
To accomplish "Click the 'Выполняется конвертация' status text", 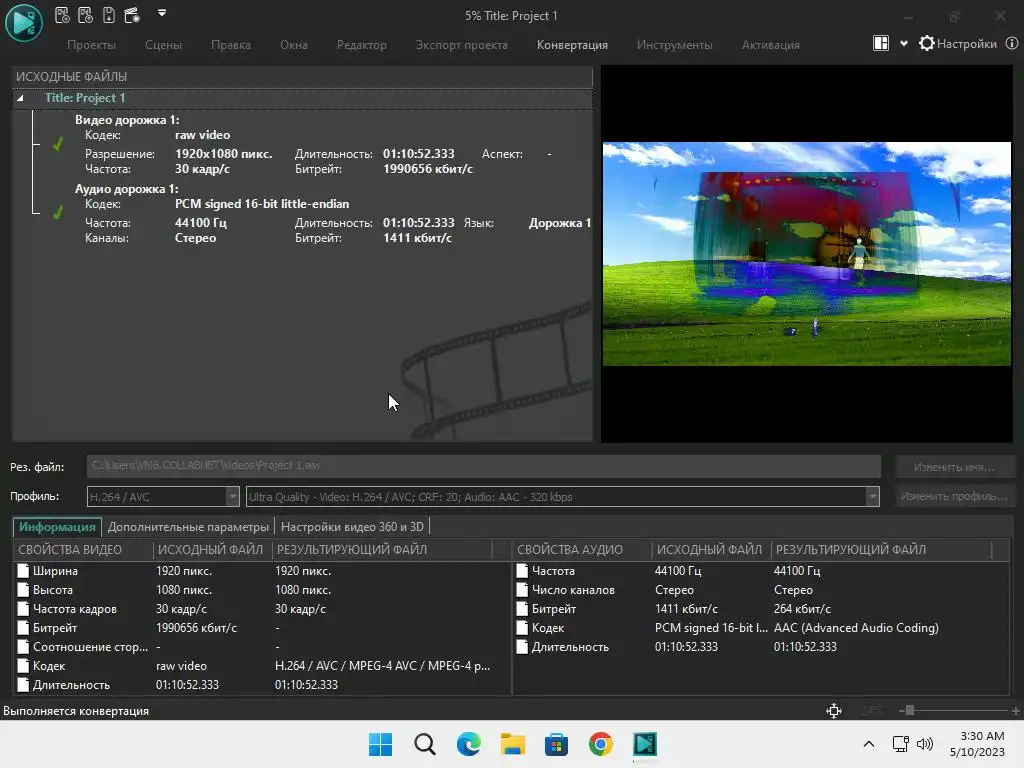I will pyautogui.click(x=76, y=711).
